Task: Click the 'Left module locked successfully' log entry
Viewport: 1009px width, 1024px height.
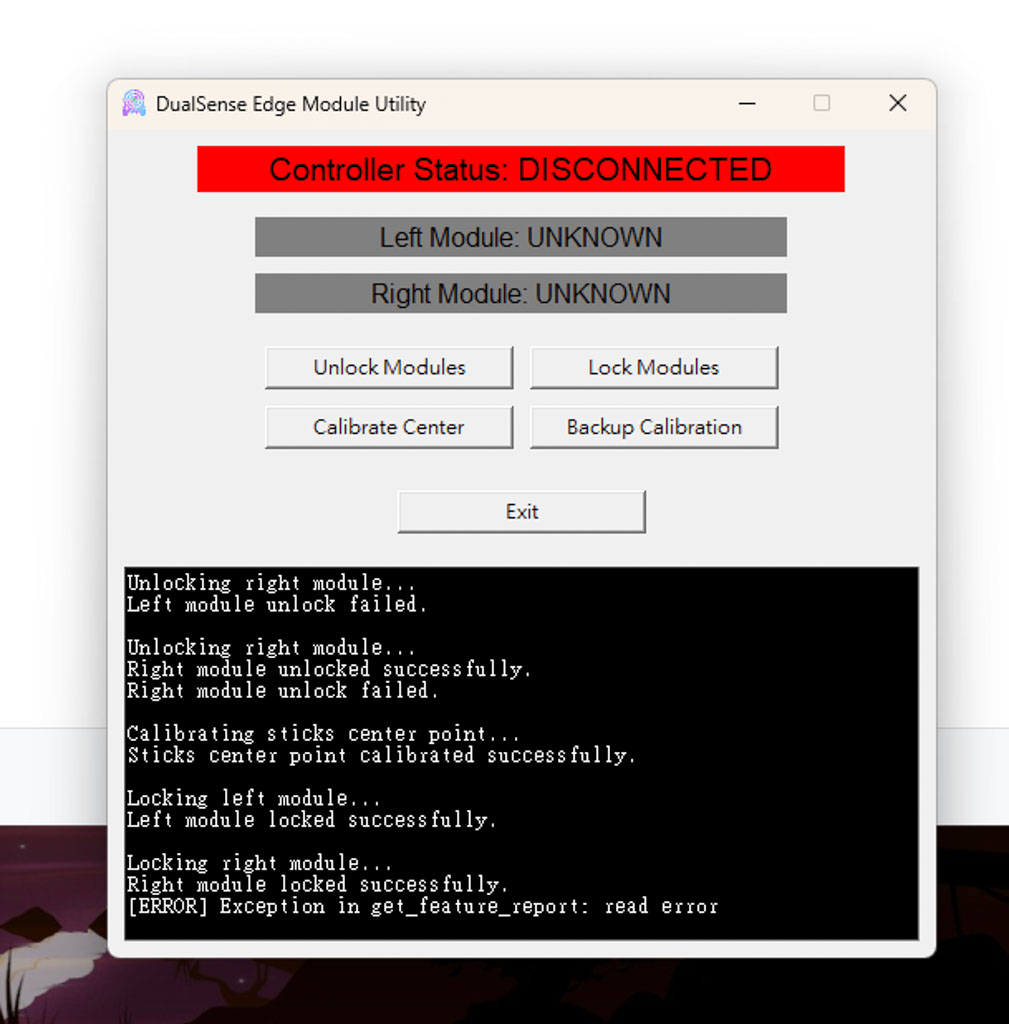Action: point(311,820)
